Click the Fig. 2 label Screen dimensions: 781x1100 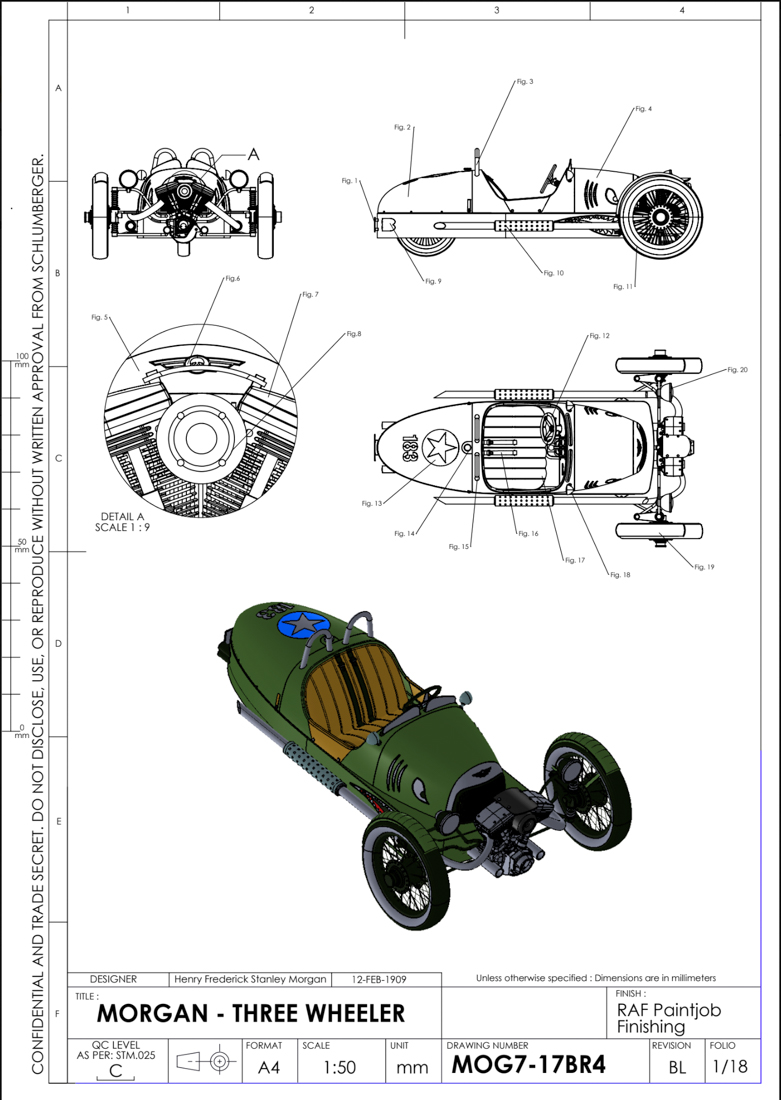point(402,128)
